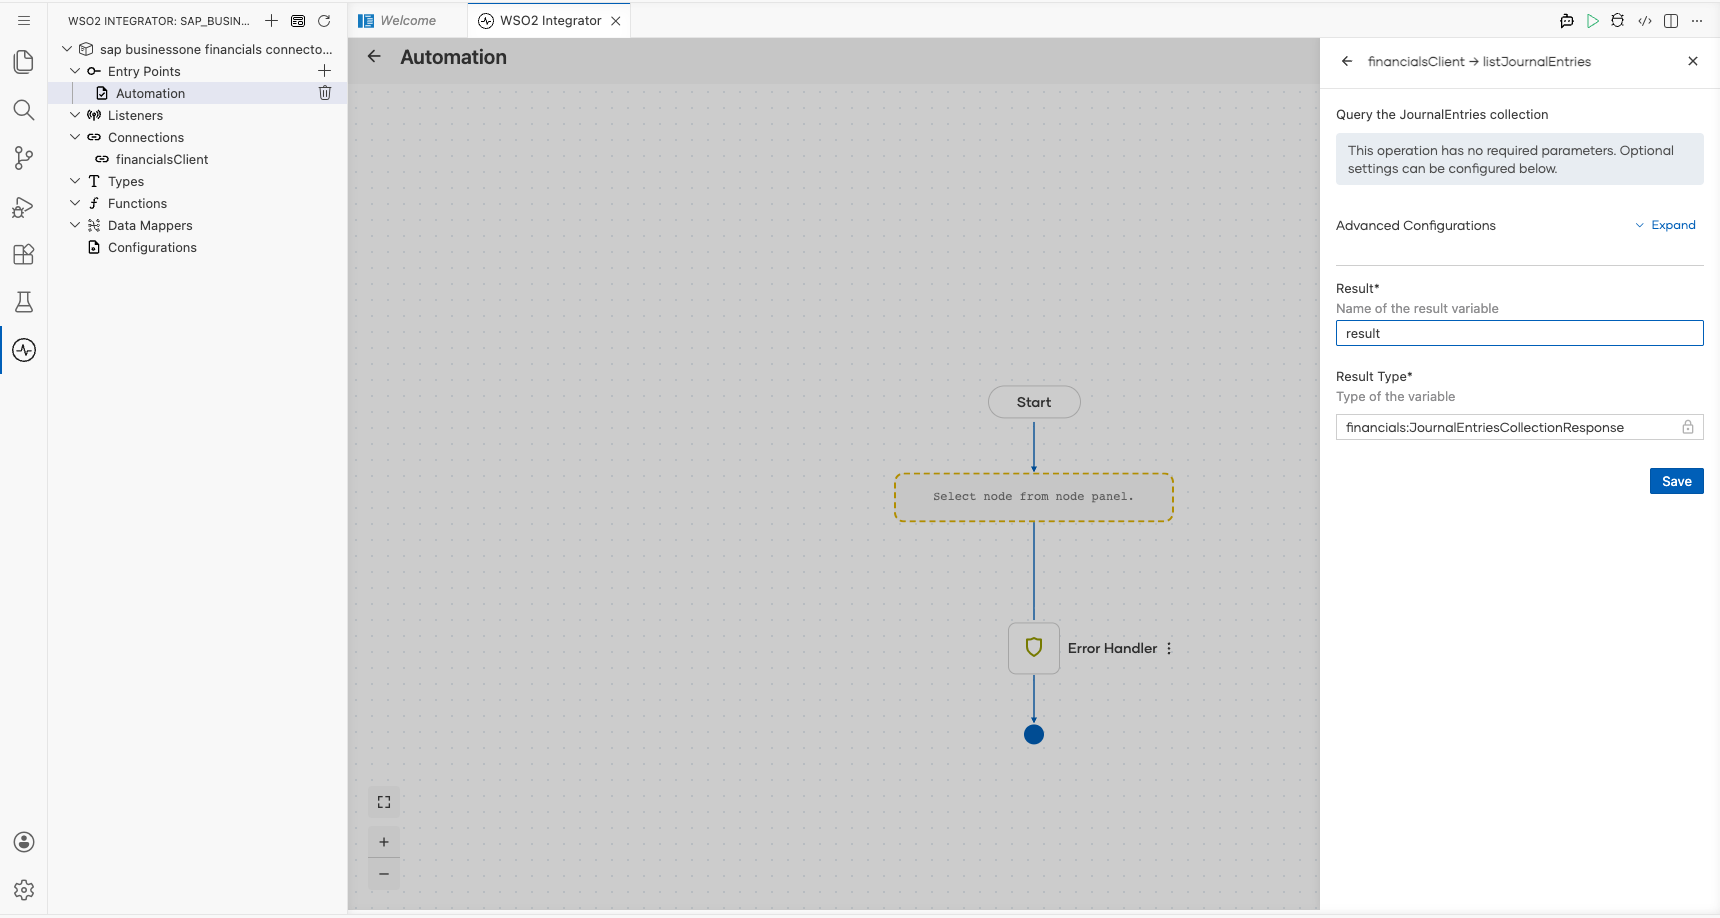Click the Listeners label
Image resolution: width=1720 pixels, height=918 pixels.
(135, 115)
